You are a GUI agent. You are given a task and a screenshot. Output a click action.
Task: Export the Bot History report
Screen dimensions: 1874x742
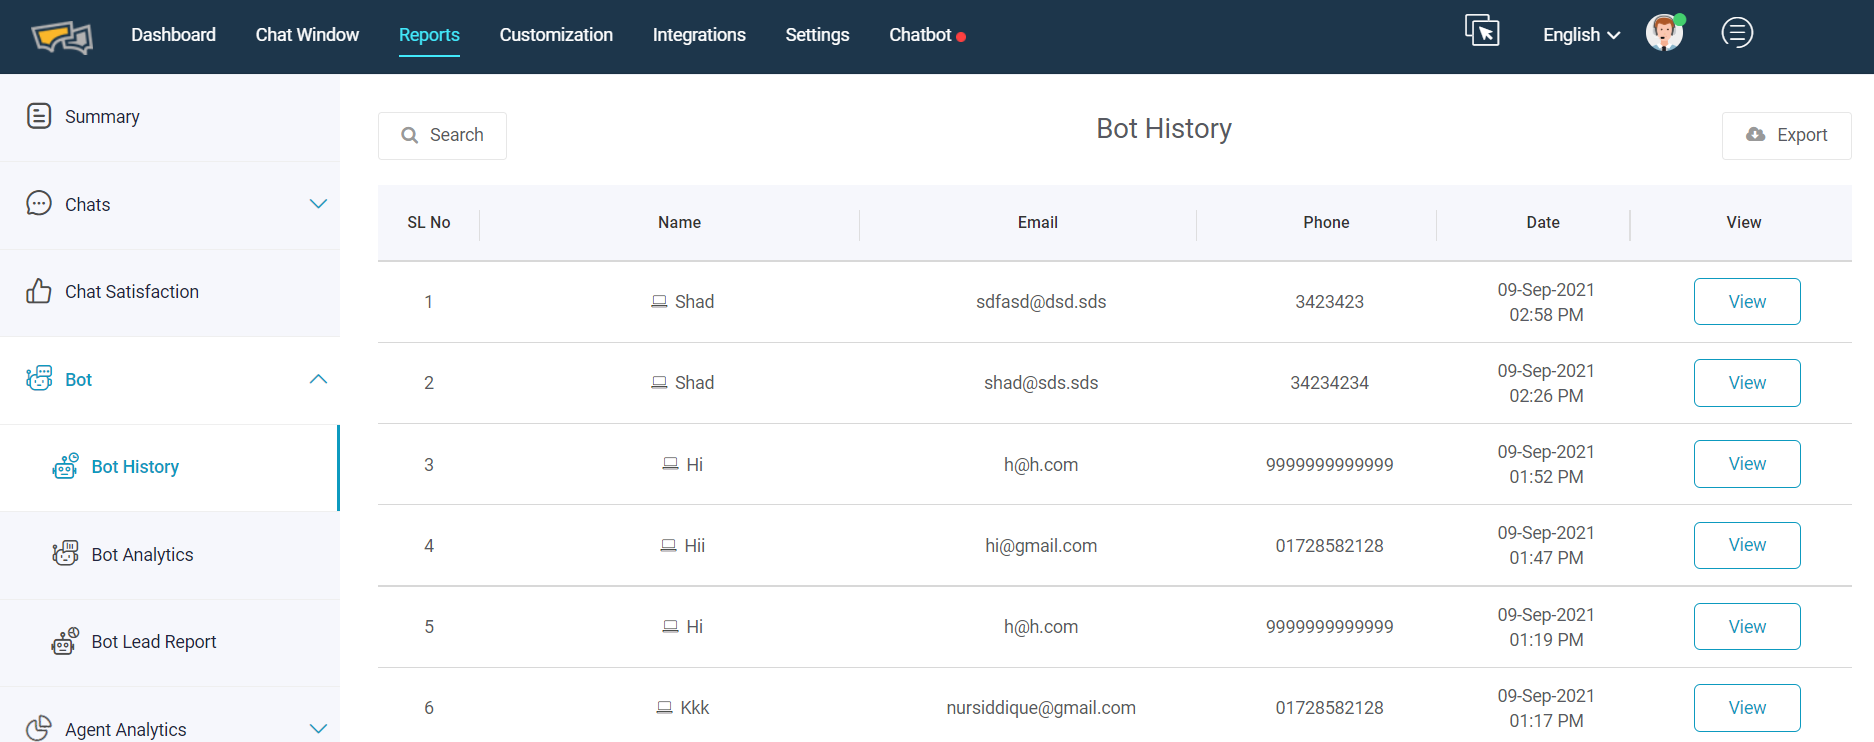tap(1786, 135)
